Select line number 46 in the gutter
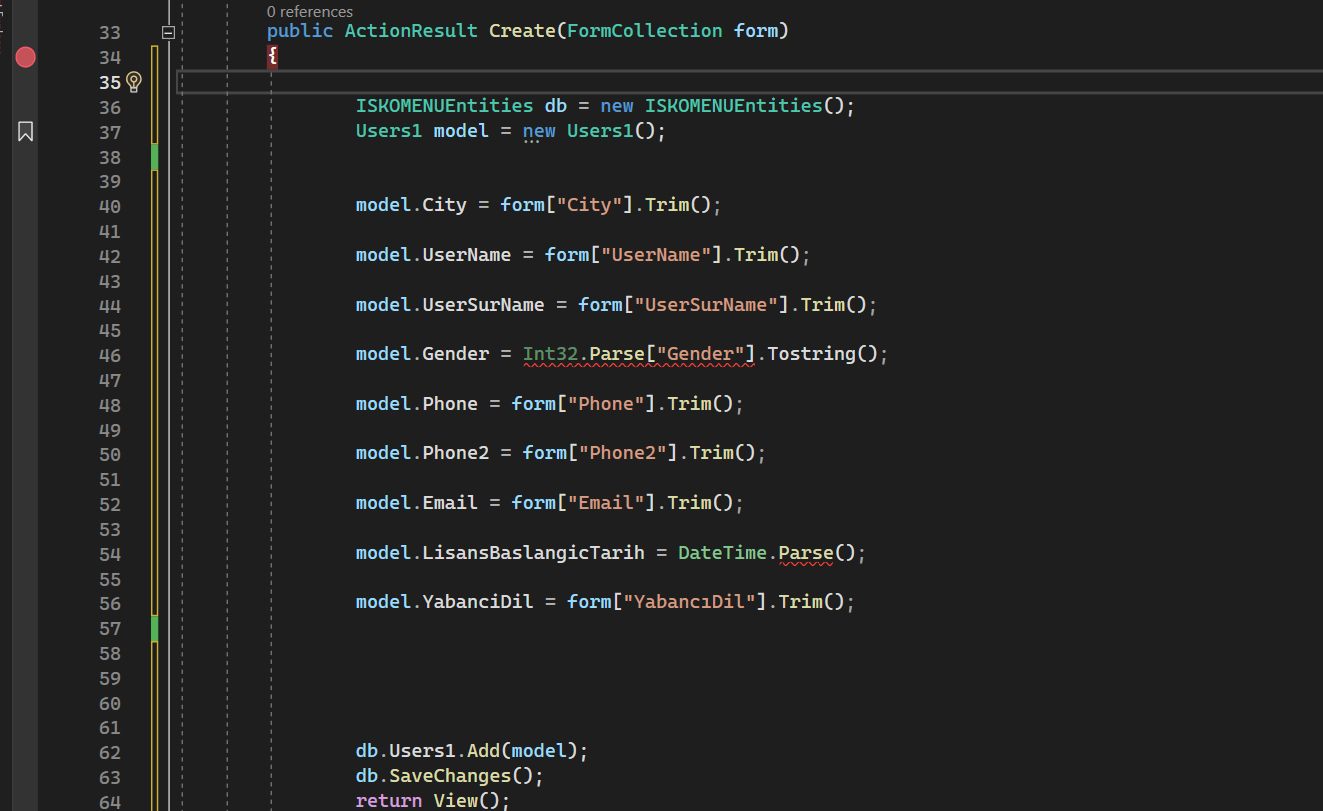The width and height of the screenshot is (1323, 811). (x=110, y=353)
